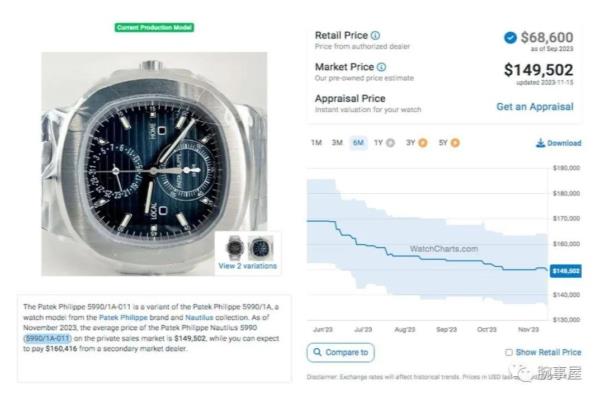
Task: Click the orange premium badge beside 3Y
Action: [422, 143]
